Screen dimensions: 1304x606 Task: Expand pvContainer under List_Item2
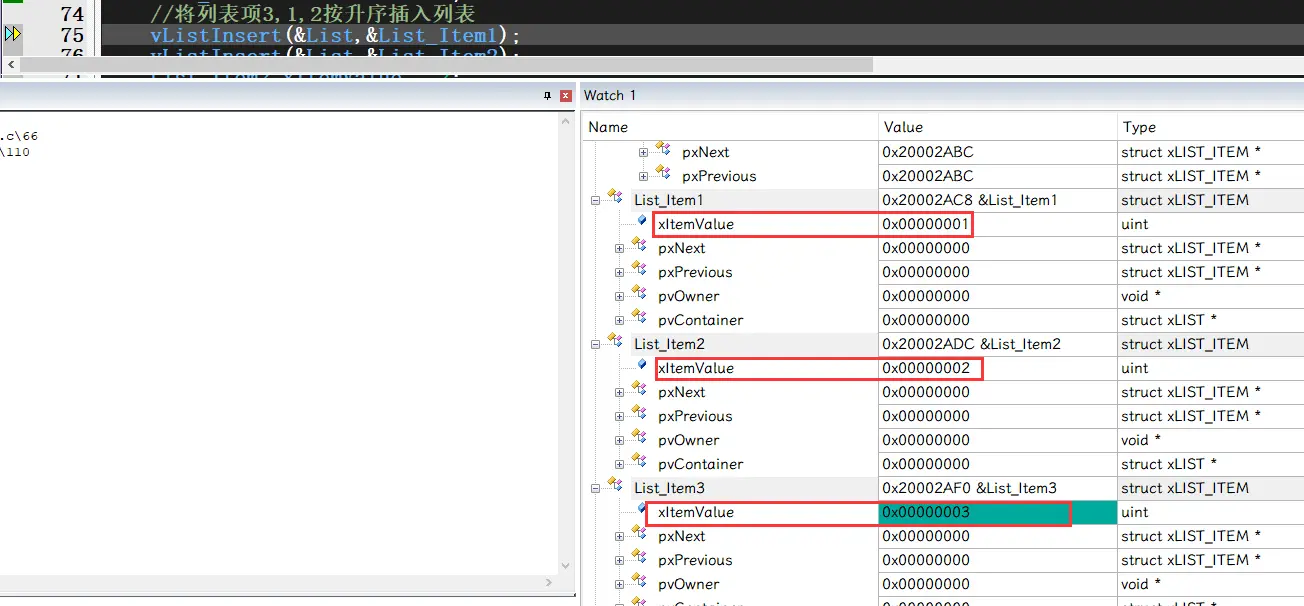point(620,464)
